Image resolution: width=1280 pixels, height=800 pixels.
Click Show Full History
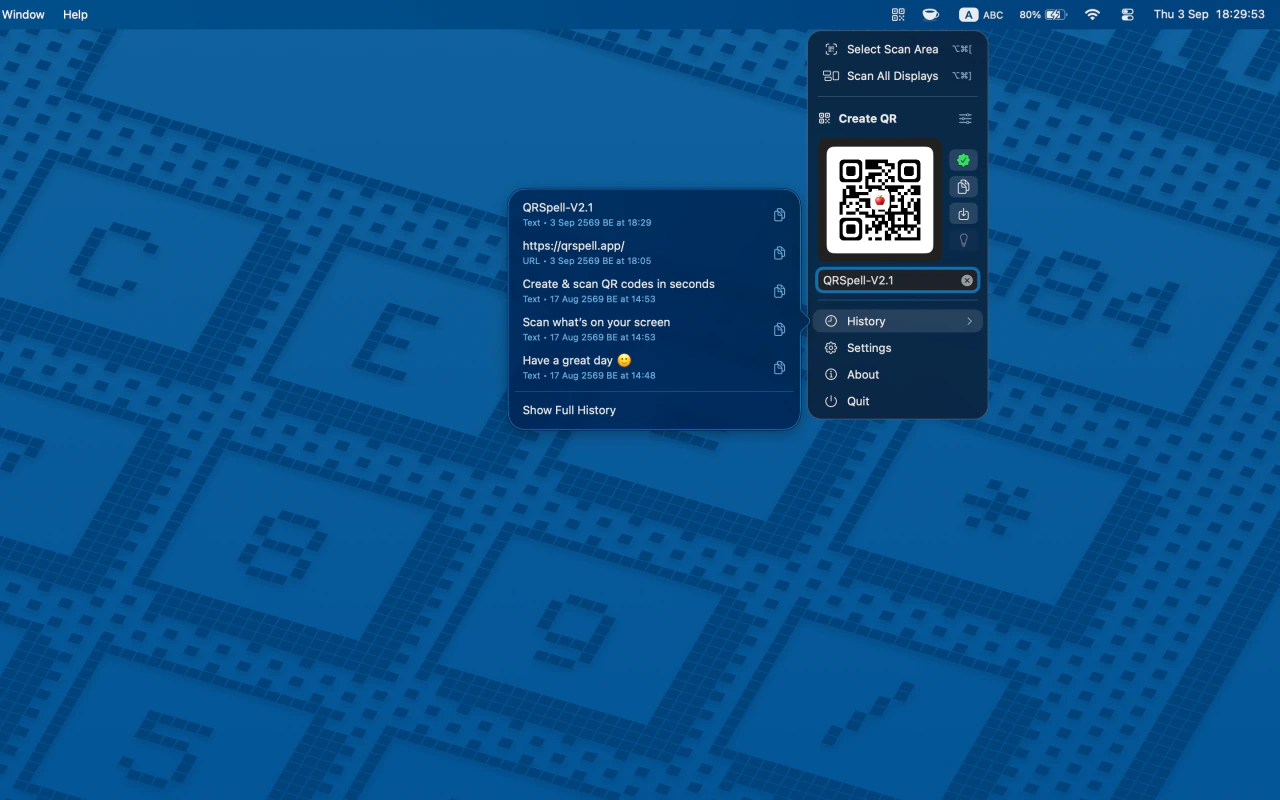[569, 410]
